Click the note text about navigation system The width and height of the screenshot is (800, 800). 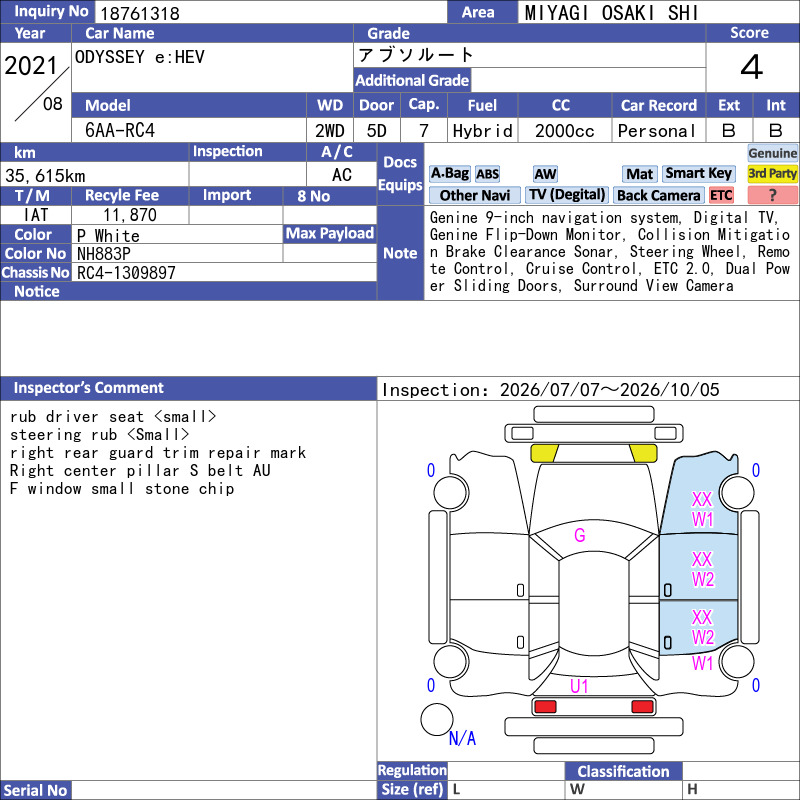(610, 252)
